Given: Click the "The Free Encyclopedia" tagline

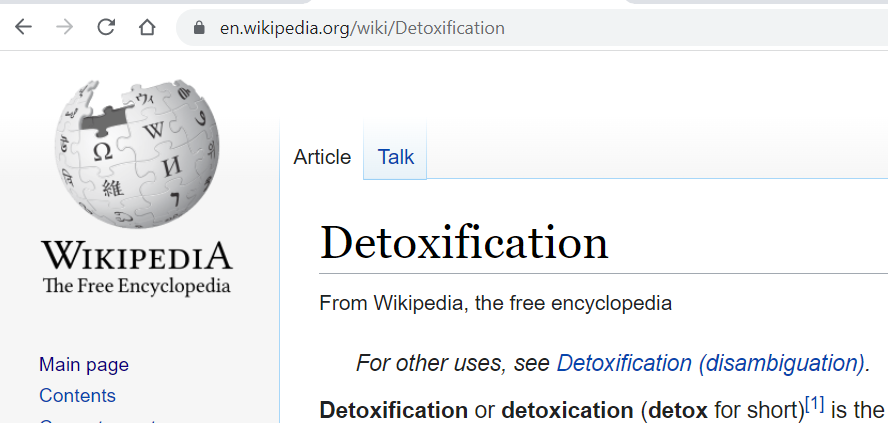Looking at the screenshot, I should (136, 286).
